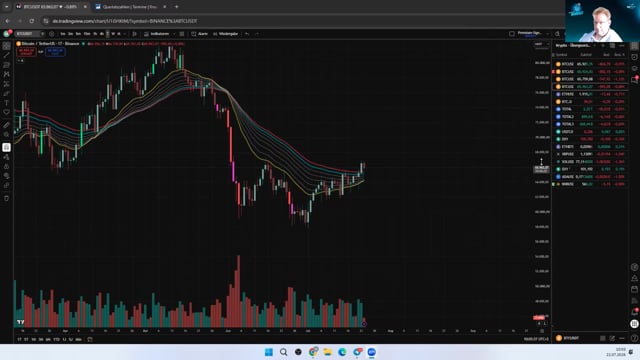The width and height of the screenshot is (640, 360).
Task: Open the favorites heart tool in left toolbar
Action: [6, 112]
